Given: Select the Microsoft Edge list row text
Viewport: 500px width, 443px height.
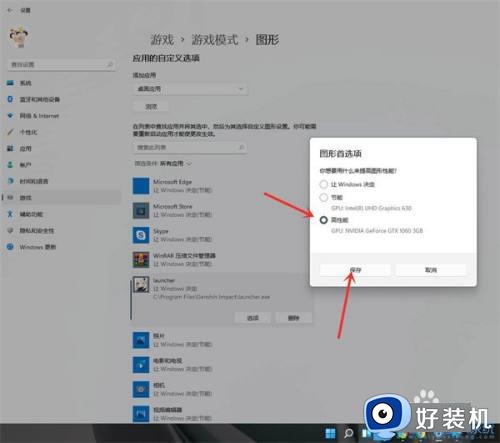Looking at the screenshot, I should [x=172, y=182].
